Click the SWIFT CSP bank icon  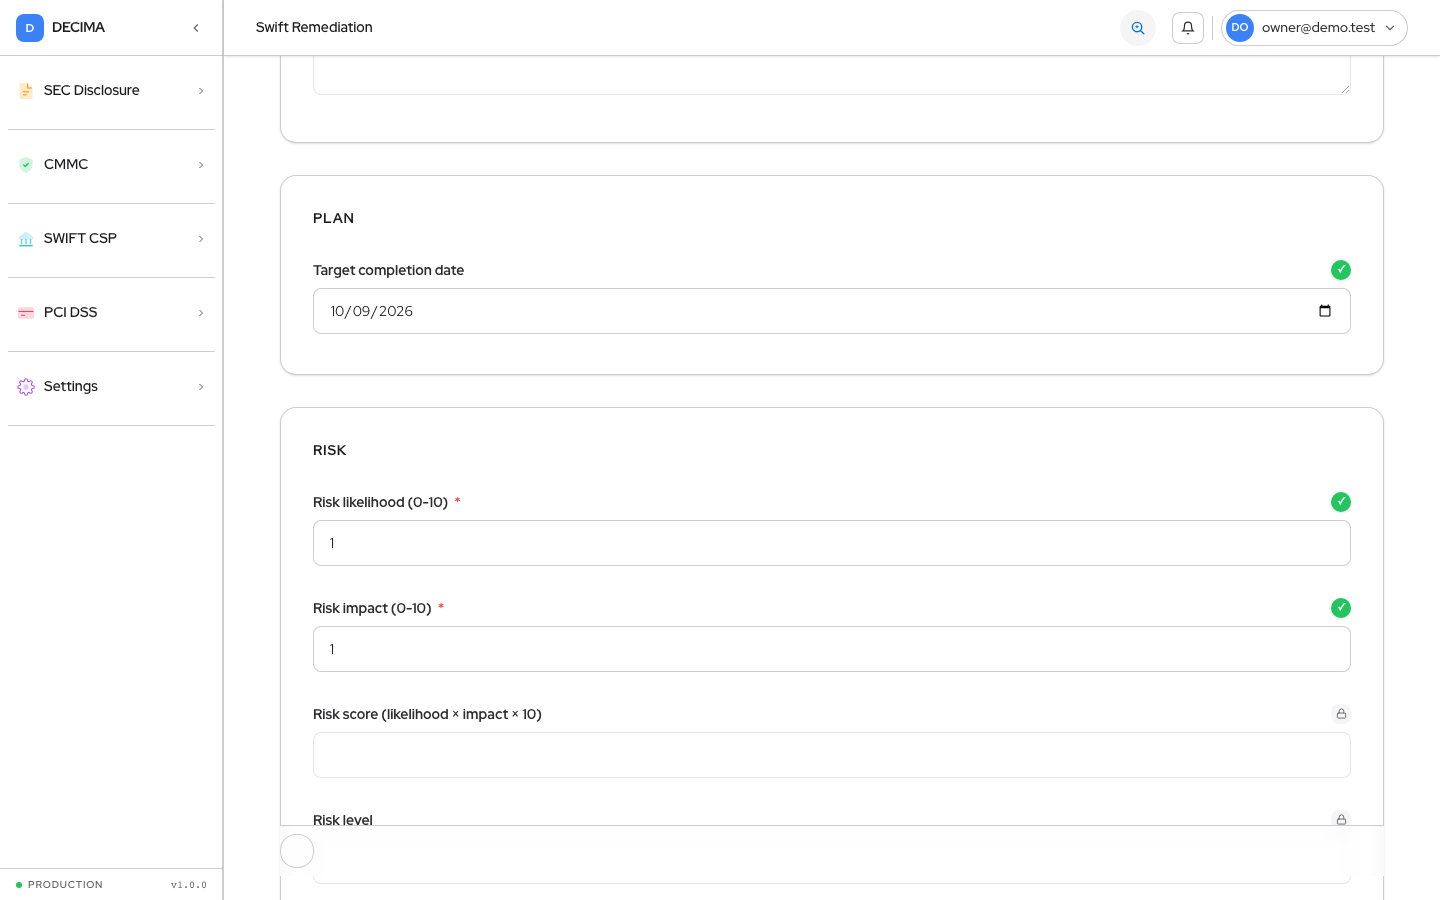[x=26, y=239]
